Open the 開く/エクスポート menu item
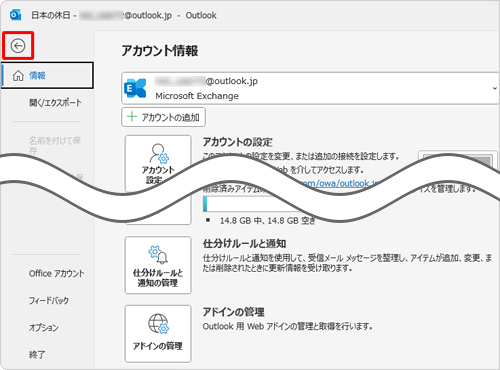The image size is (500, 370). [x=55, y=103]
